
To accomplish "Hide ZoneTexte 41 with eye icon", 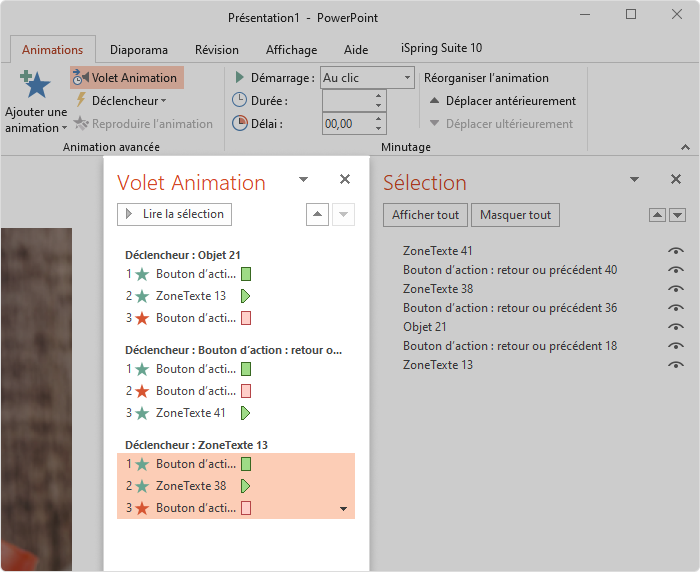I will click(676, 251).
